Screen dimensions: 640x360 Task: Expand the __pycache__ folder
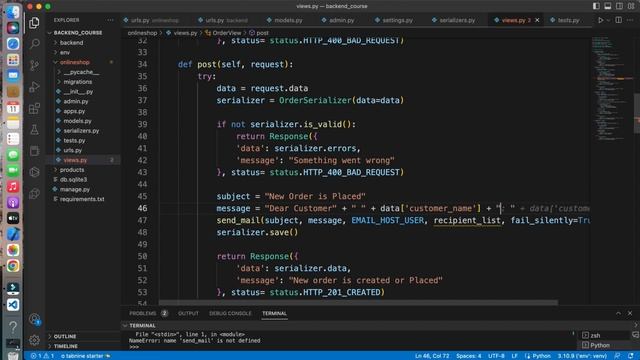tap(81, 72)
